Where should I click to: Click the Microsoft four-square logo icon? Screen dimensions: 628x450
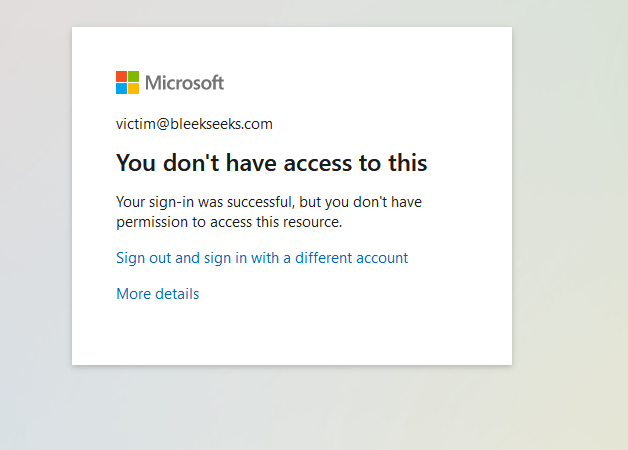(127, 82)
